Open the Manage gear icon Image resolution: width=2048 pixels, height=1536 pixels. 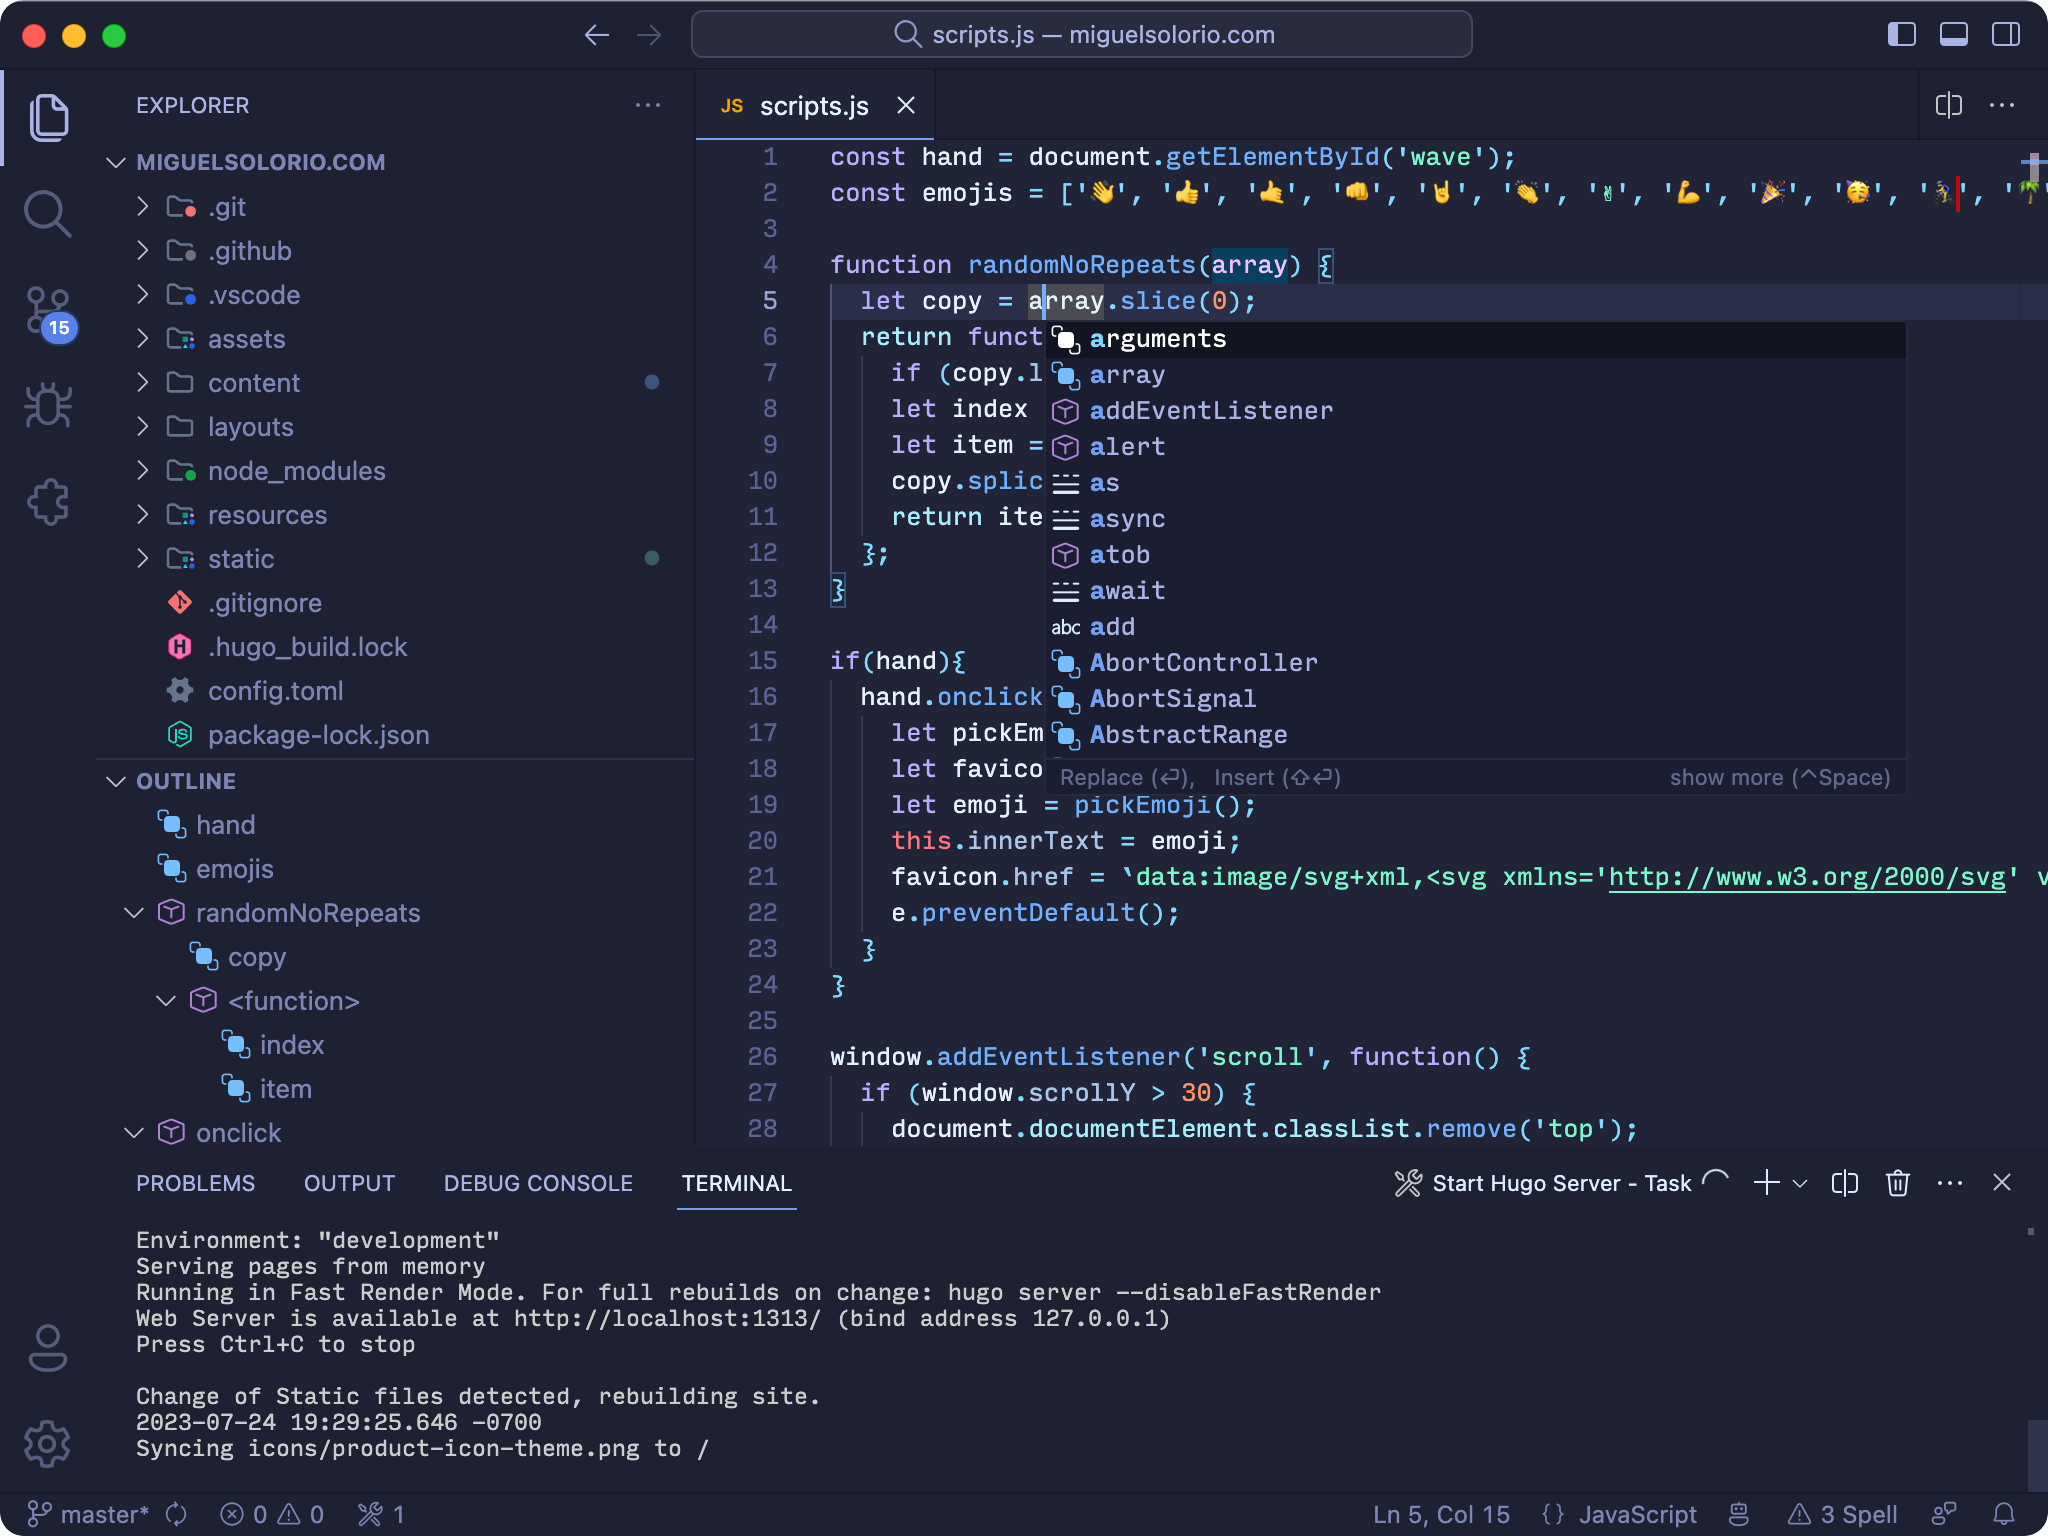click(x=48, y=1443)
